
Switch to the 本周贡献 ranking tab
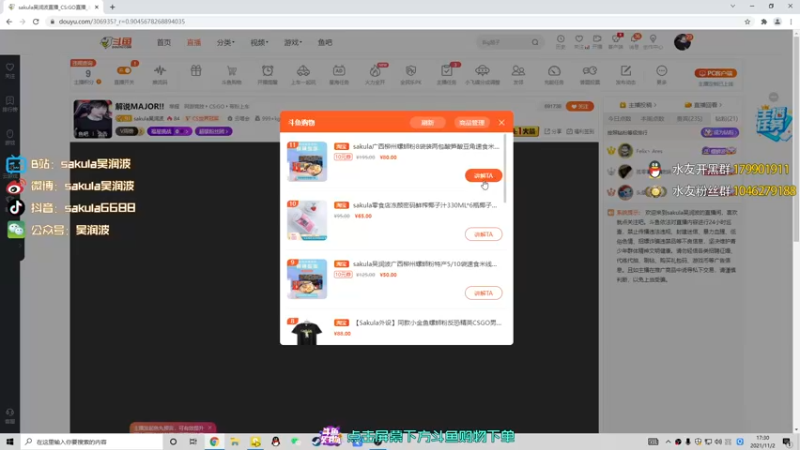click(x=652, y=118)
